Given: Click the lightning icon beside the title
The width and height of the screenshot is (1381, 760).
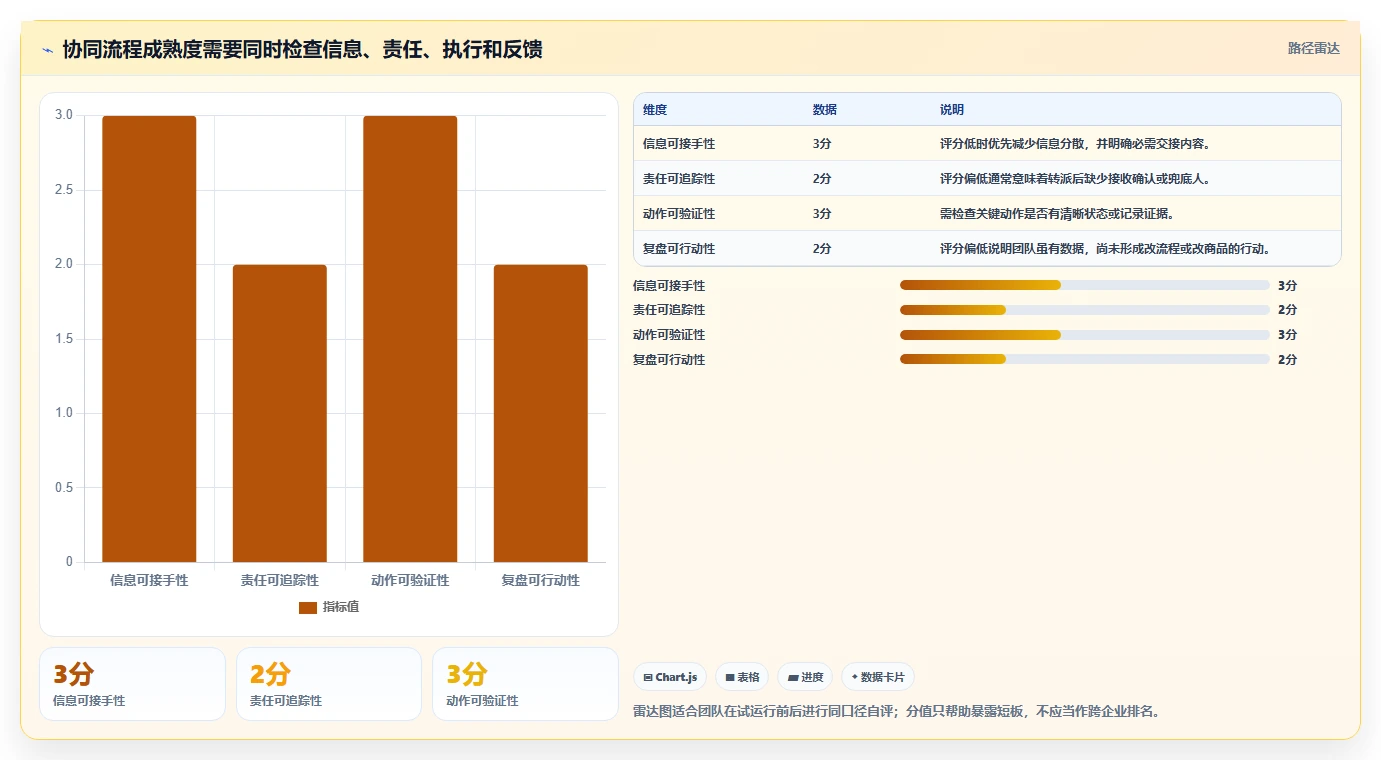Looking at the screenshot, I should pos(48,50).
